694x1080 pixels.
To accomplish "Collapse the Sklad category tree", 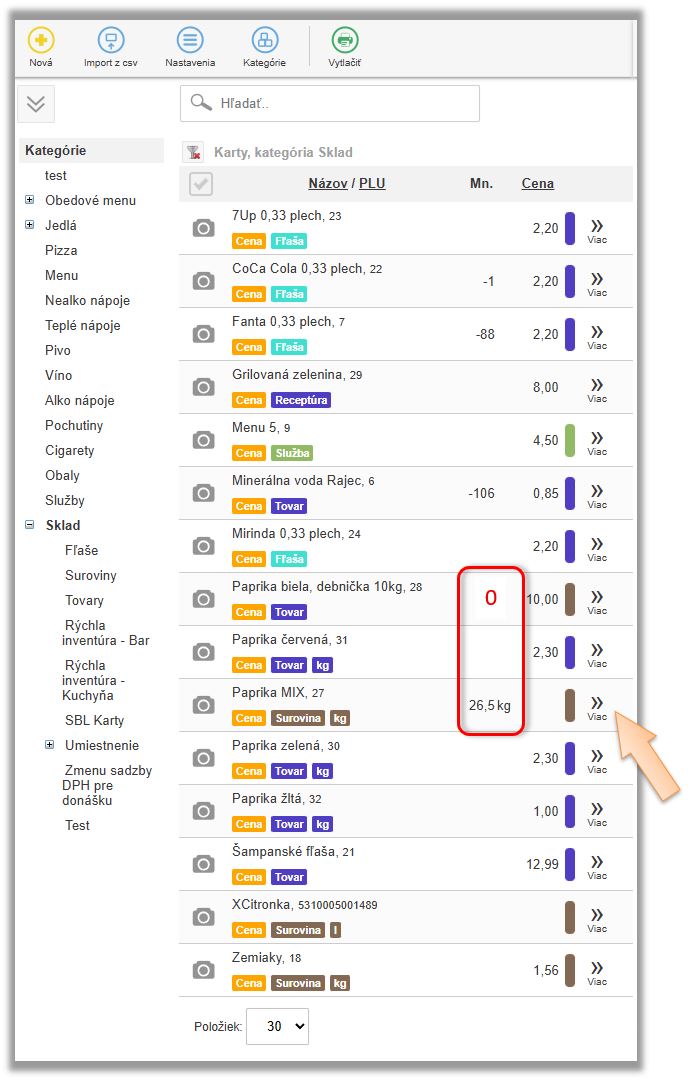I will [30, 525].
